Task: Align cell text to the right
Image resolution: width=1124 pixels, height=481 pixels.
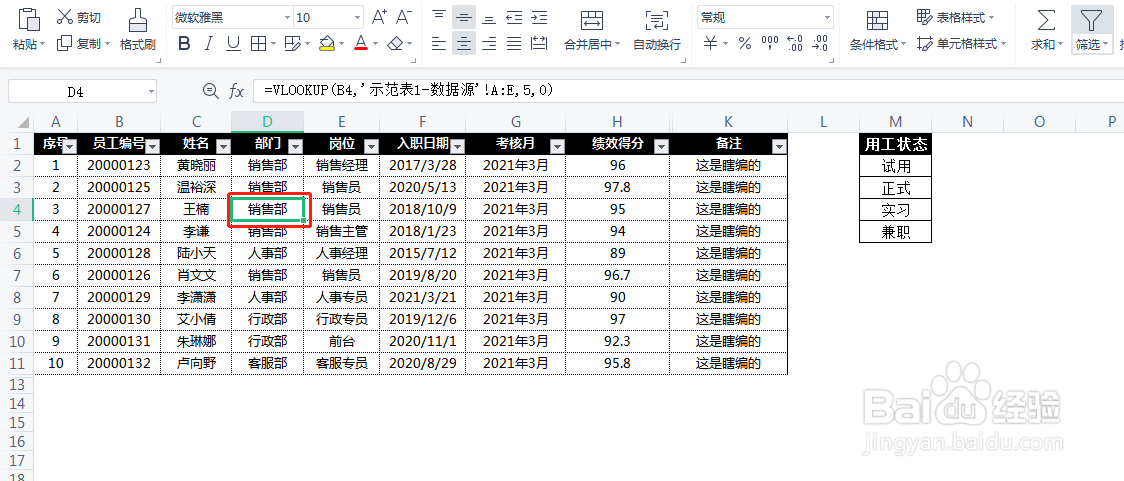Action: (x=489, y=44)
